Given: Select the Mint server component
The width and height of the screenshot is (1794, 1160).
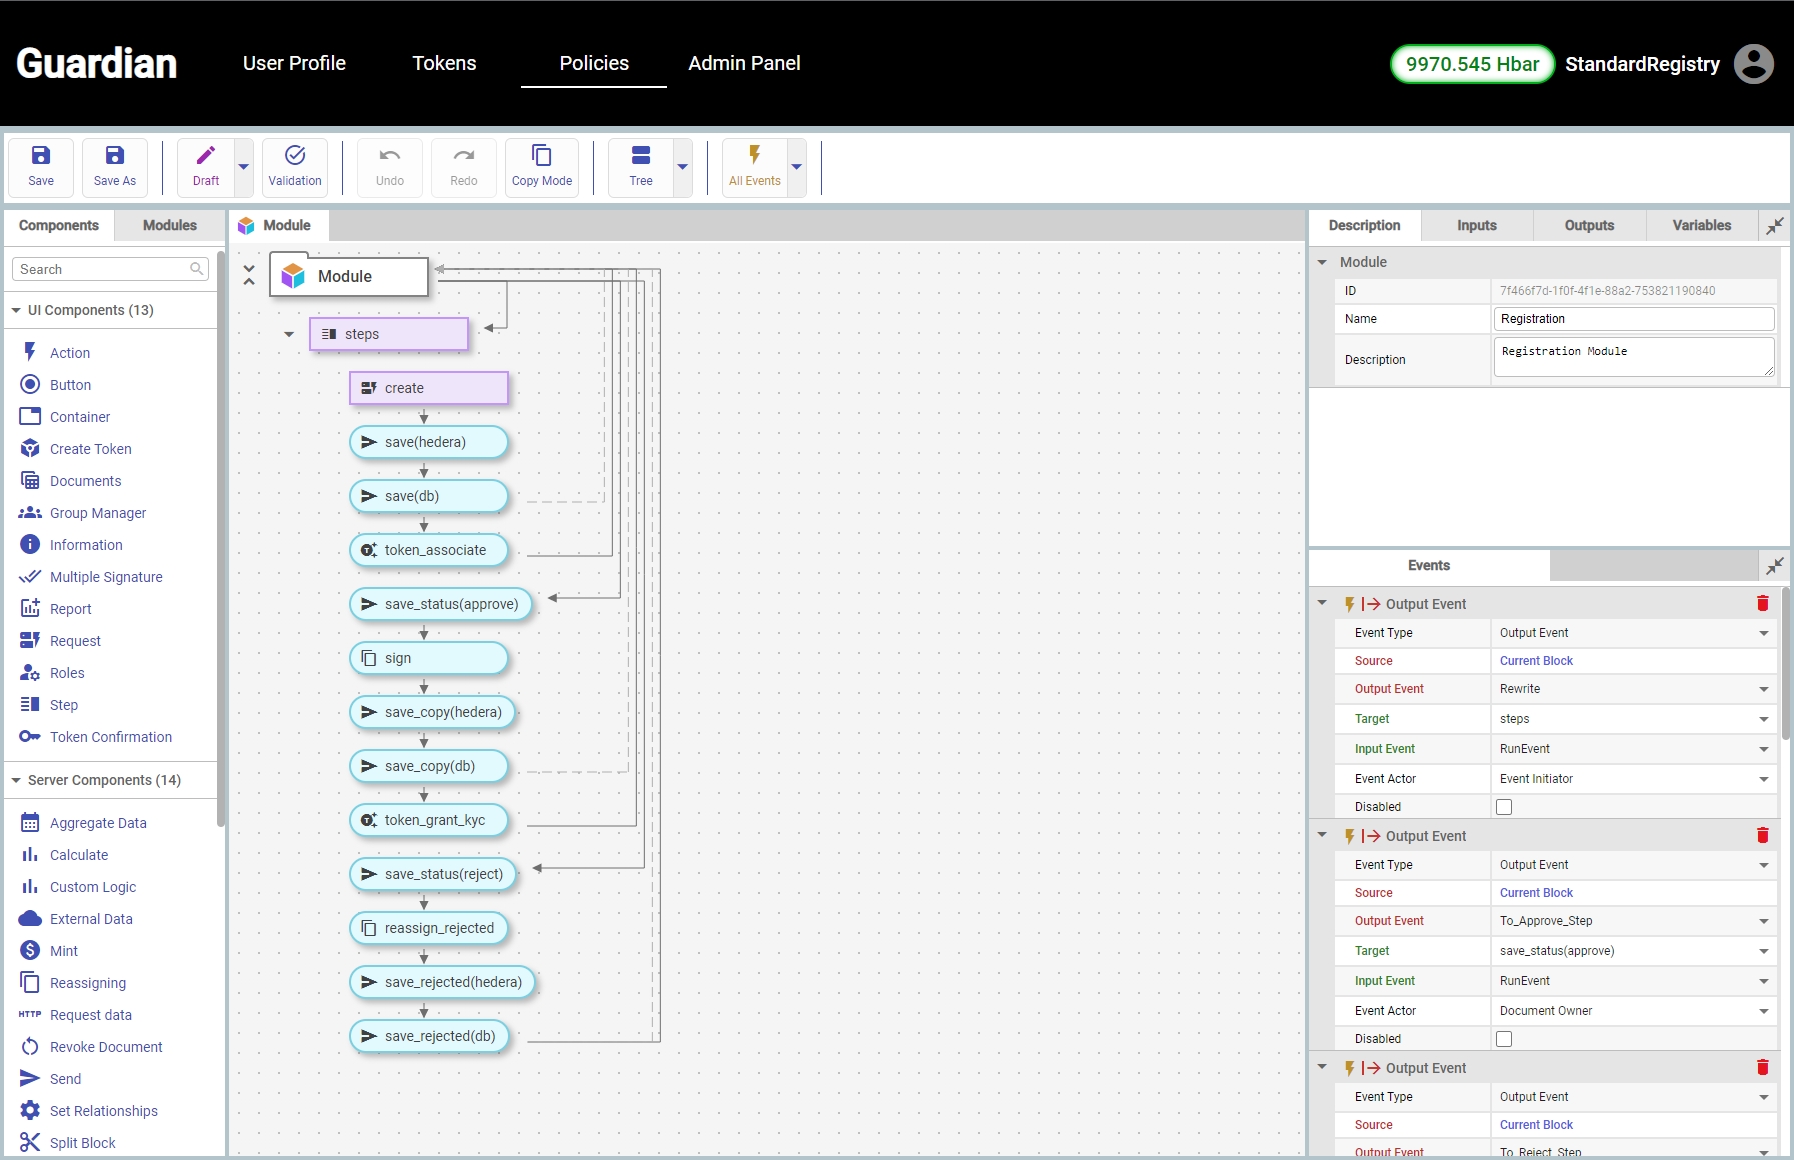Looking at the screenshot, I should point(64,951).
